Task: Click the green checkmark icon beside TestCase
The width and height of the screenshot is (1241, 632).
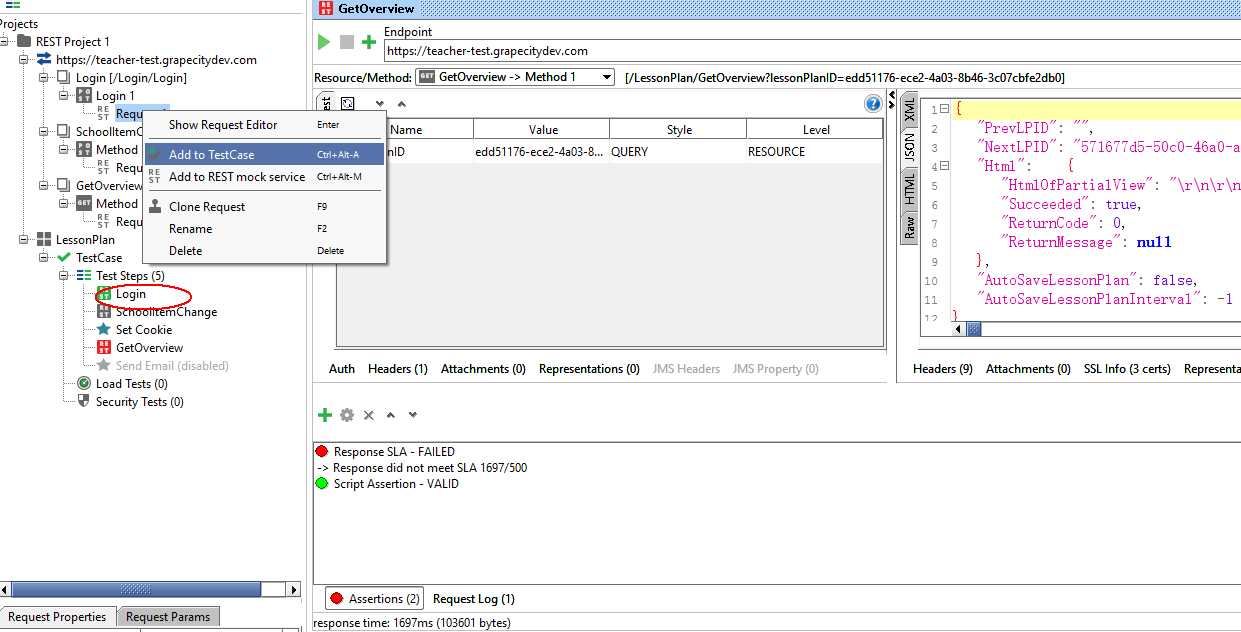Action: tap(64, 258)
